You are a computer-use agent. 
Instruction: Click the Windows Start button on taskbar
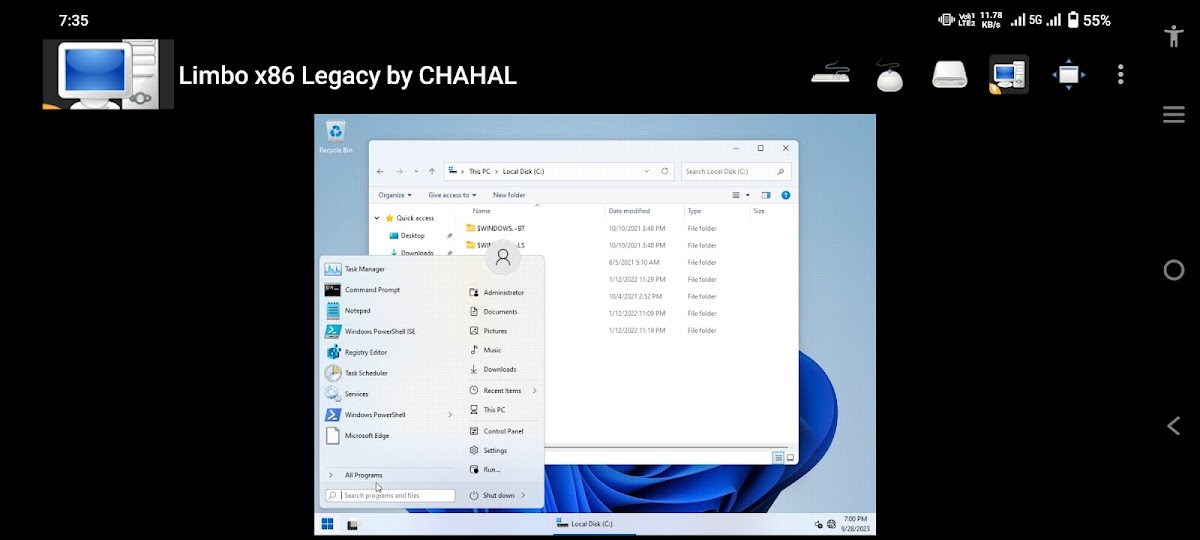[x=327, y=524]
